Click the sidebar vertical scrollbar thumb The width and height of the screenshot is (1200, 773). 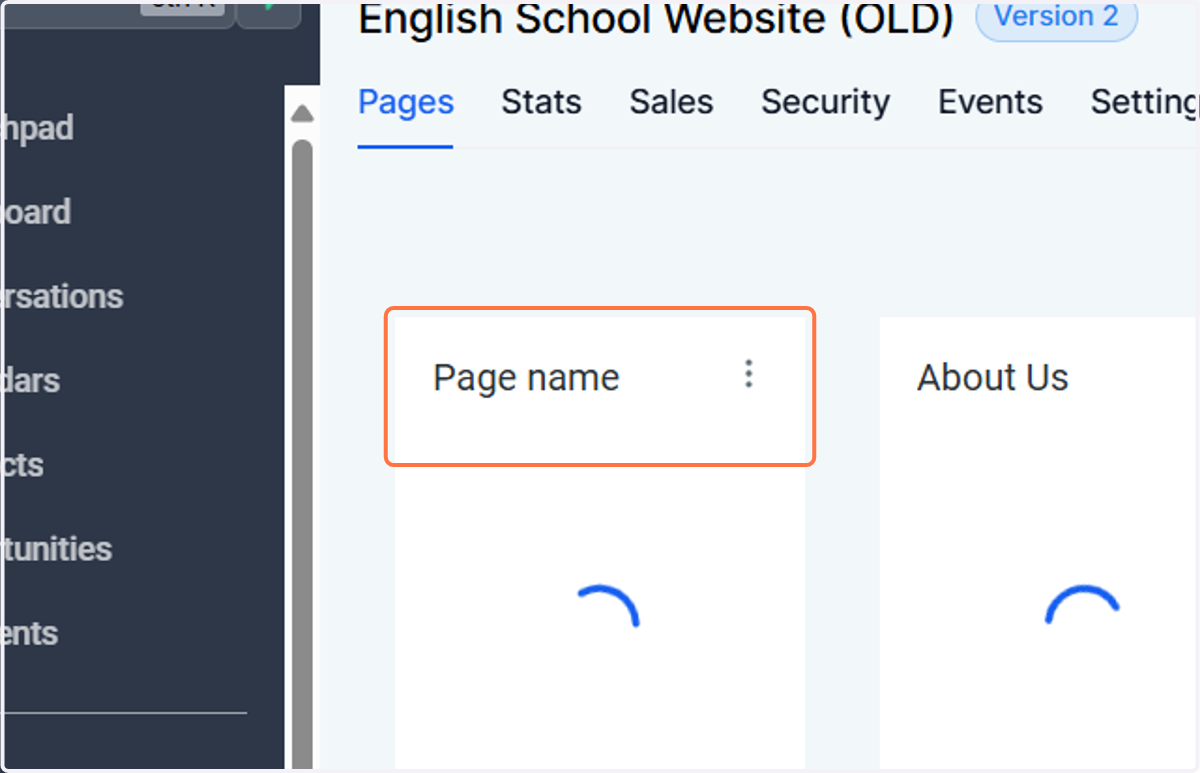(x=302, y=455)
